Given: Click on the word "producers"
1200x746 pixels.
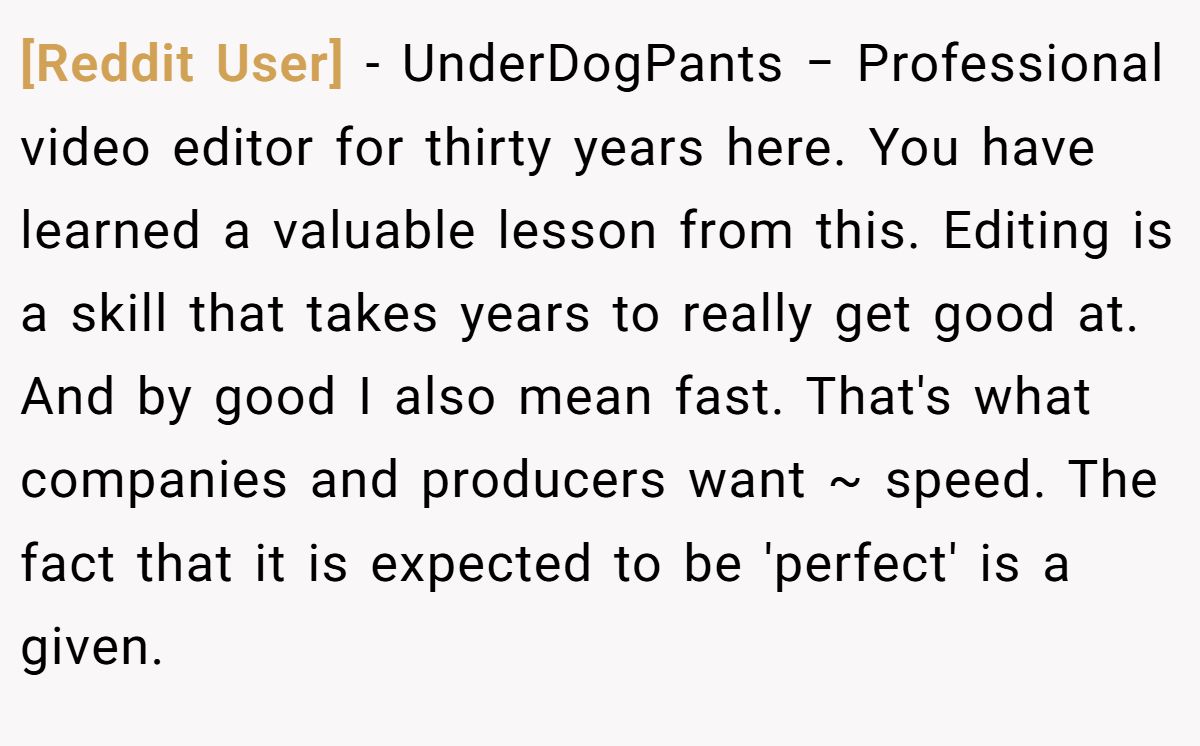Looking at the screenshot, I should [543, 481].
